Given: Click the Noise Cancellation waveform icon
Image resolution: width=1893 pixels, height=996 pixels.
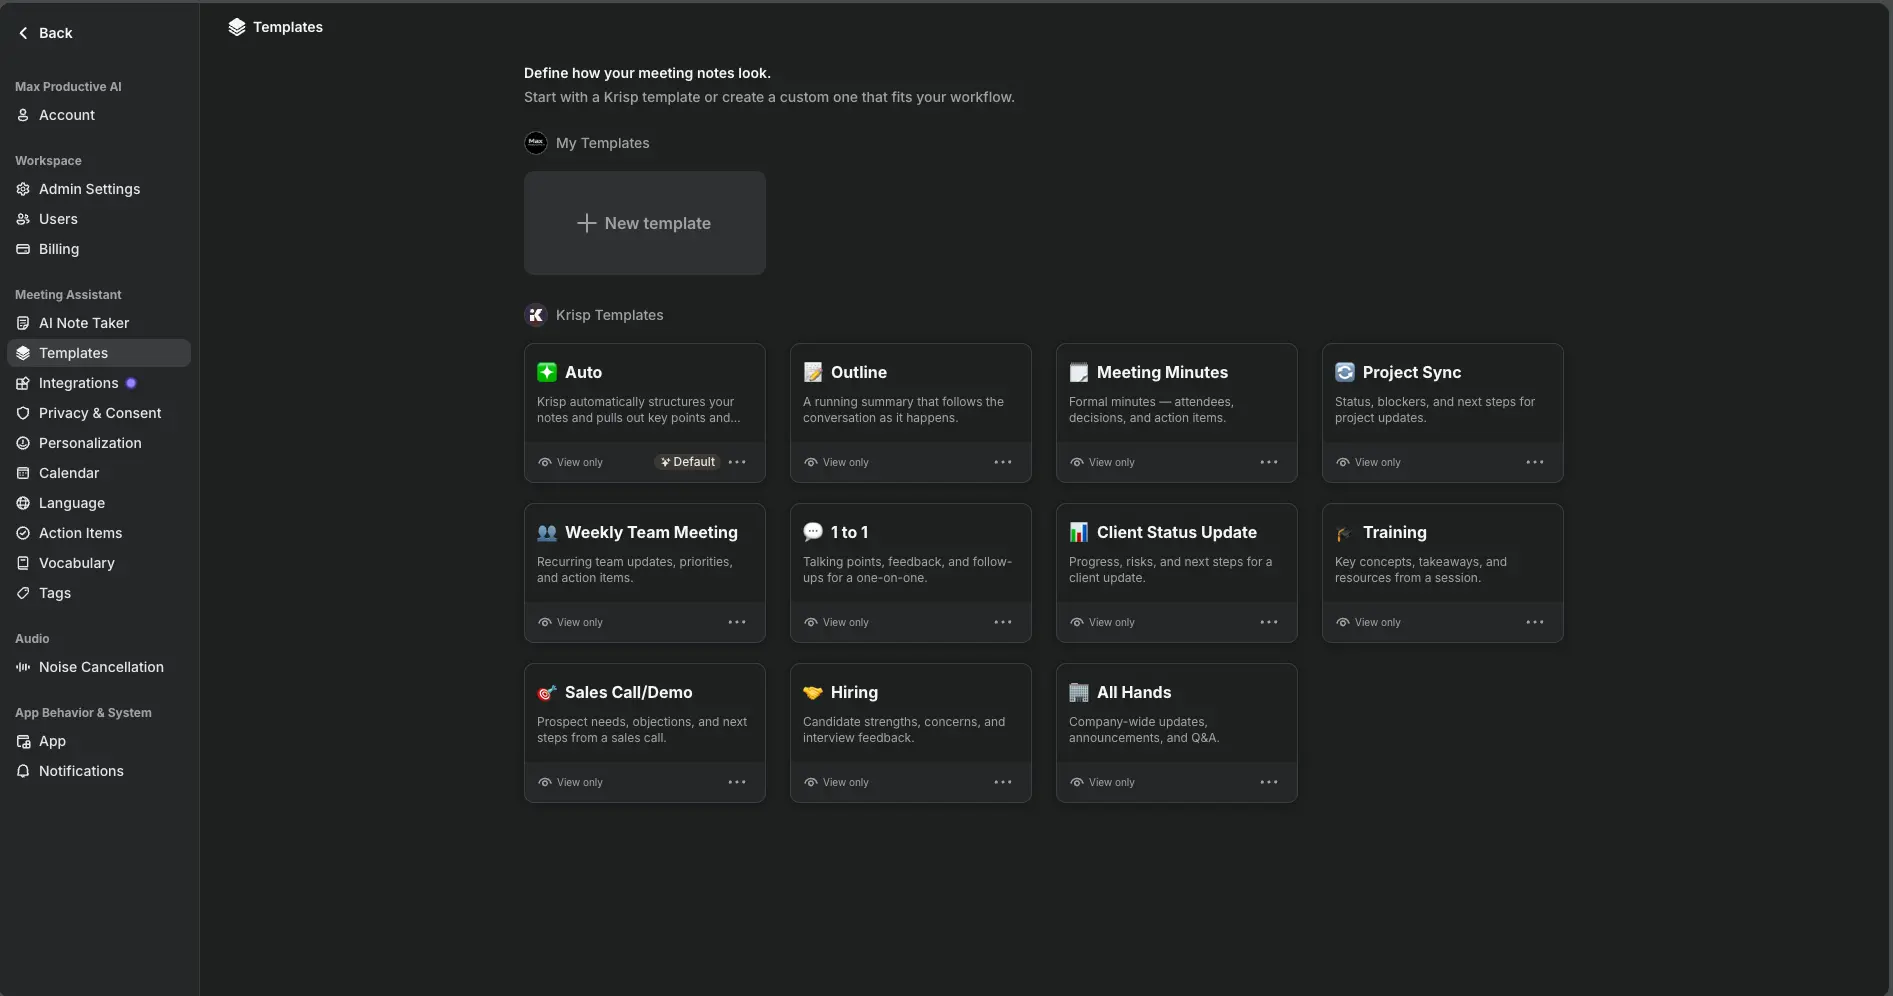Looking at the screenshot, I should tap(23, 667).
